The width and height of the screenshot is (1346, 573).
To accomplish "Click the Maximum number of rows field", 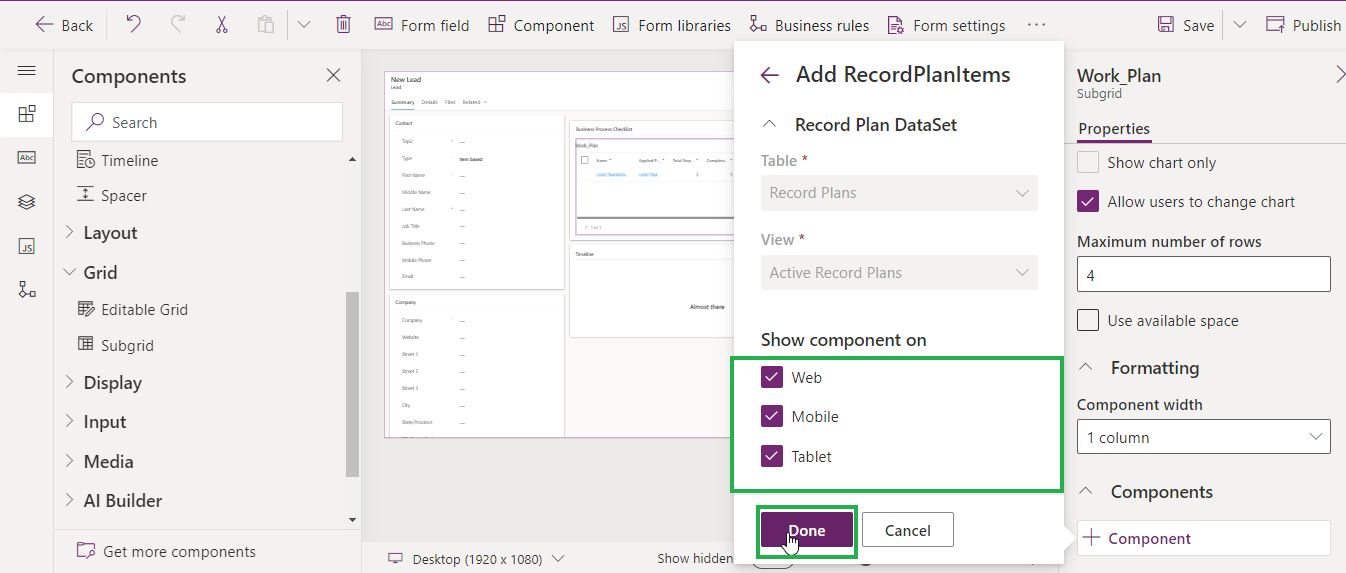I will tap(1203, 274).
